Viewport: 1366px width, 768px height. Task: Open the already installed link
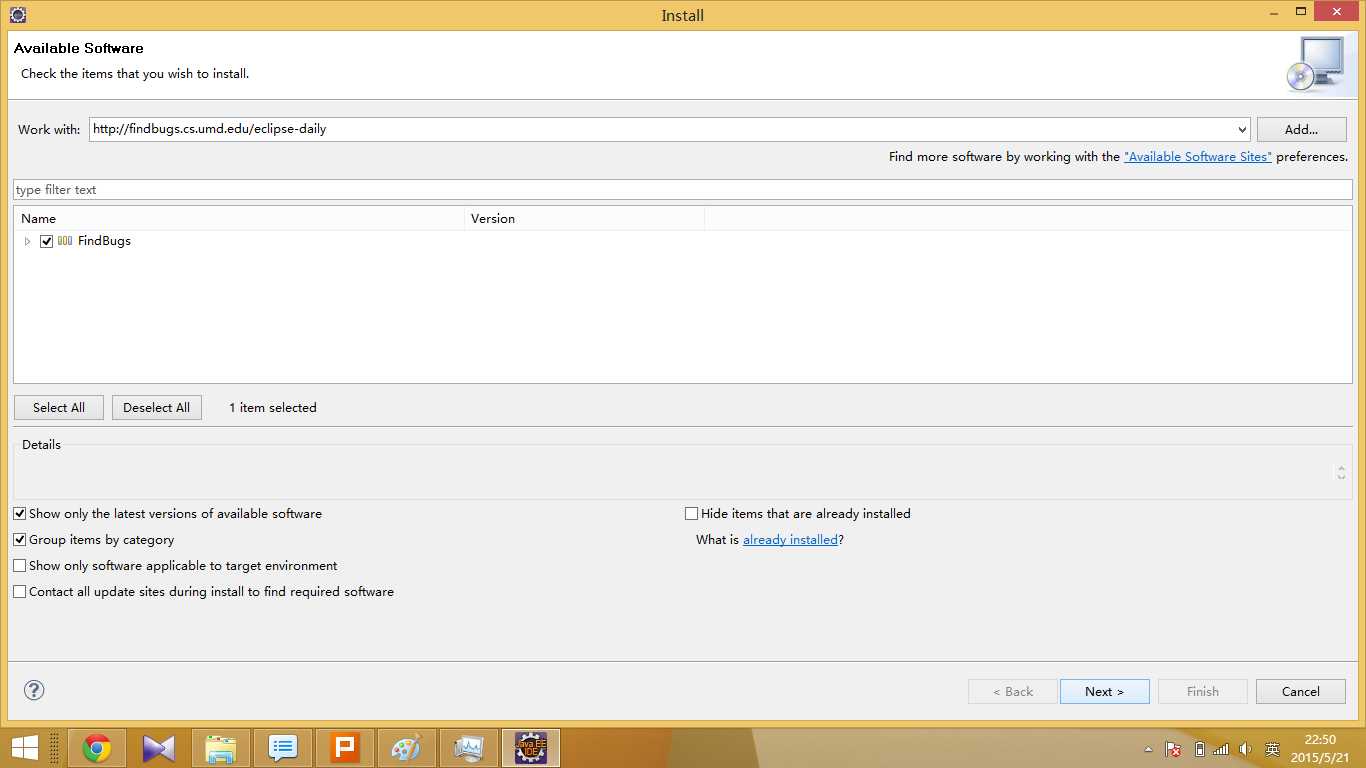point(790,540)
